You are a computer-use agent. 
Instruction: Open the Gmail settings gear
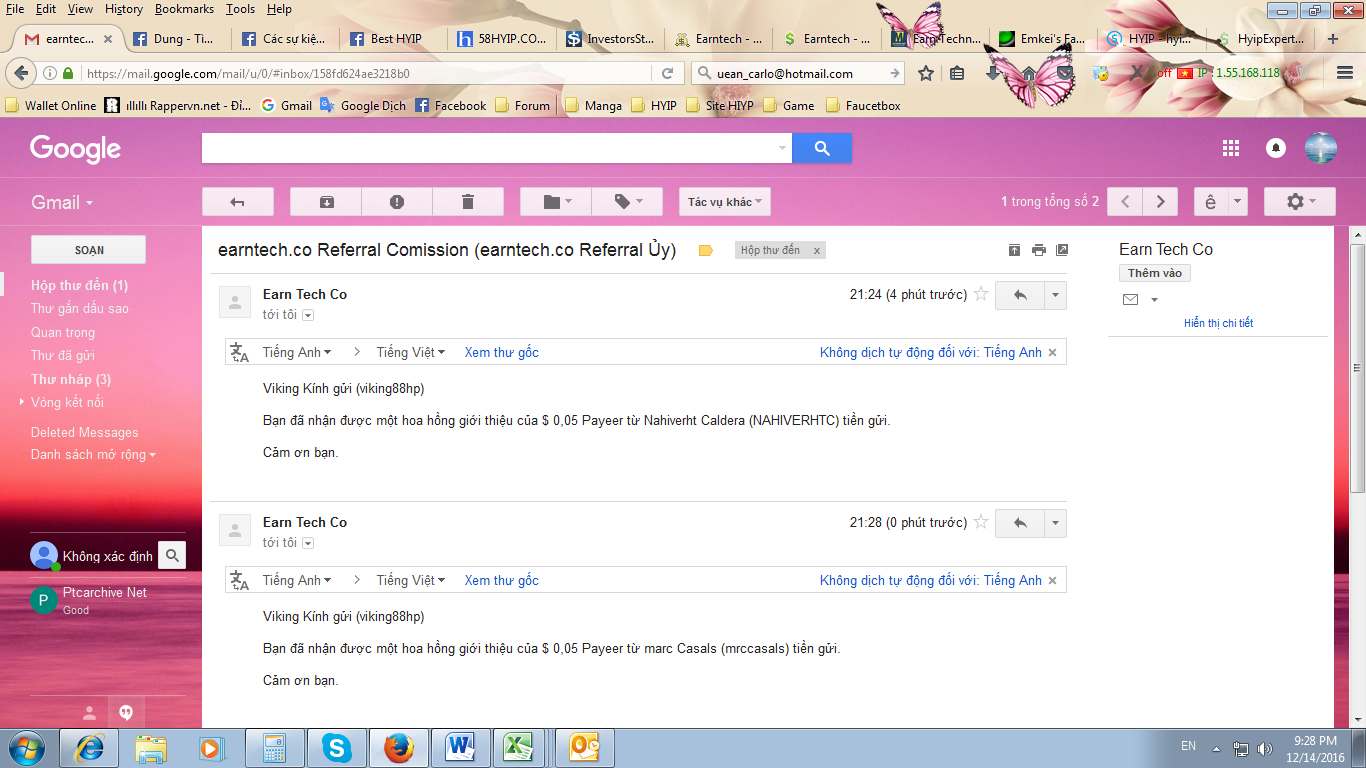1299,202
